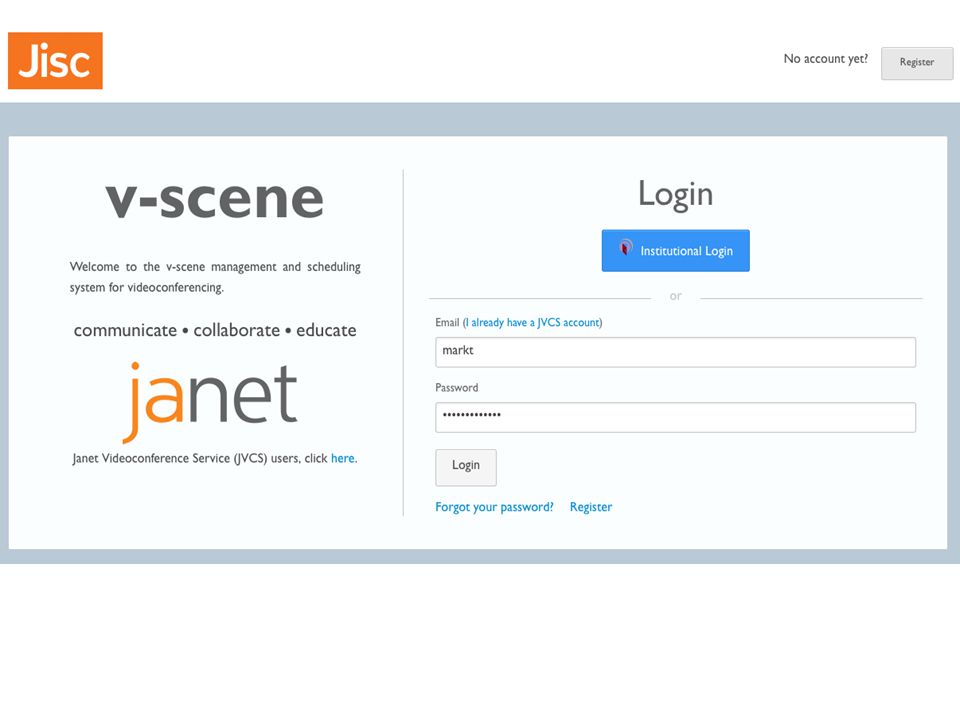Click the 'Password' field label
The height and width of the screenshot is (720, 960).
[457, 388]
